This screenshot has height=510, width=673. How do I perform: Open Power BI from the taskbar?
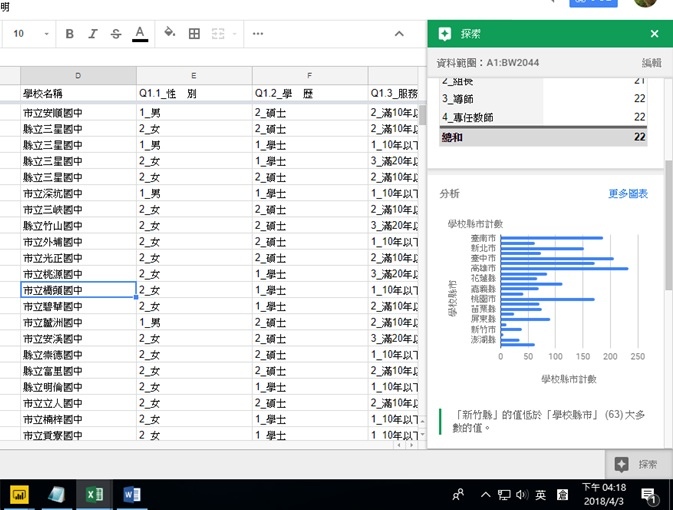click(x=19, y=495)
